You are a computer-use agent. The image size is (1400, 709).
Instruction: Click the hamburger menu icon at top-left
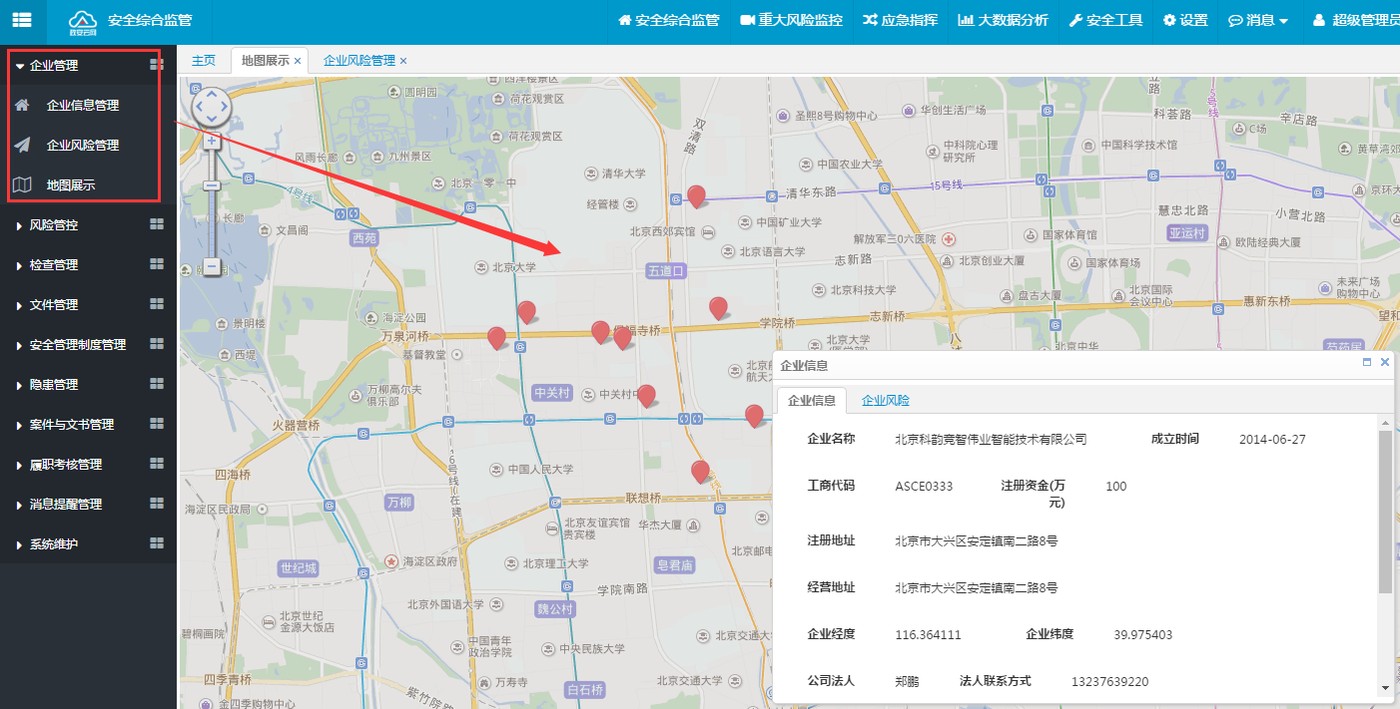(22, 20)
